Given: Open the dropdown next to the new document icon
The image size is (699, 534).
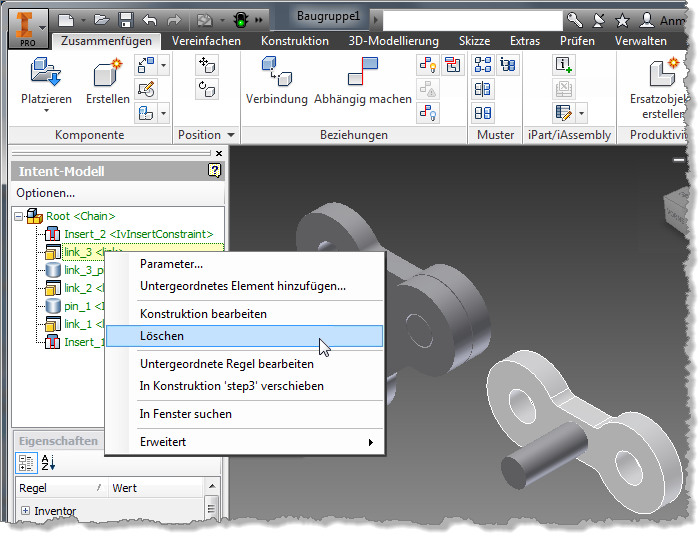Looking at the screenshot, I should [83, 20].
